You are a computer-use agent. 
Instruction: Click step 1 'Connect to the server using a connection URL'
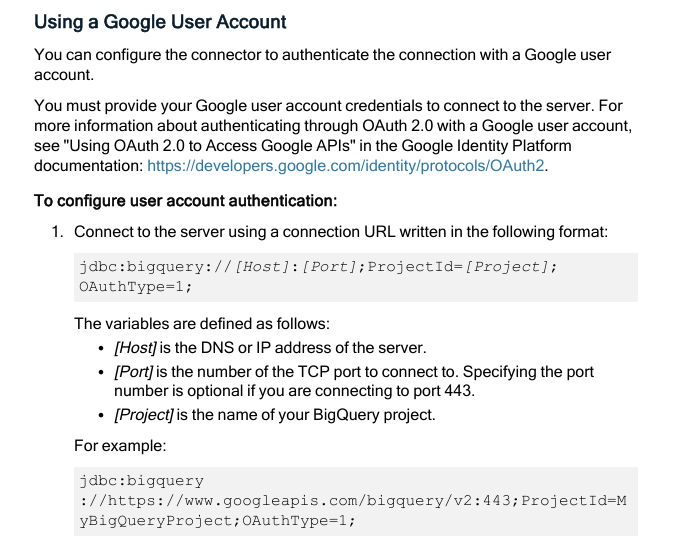(x=341, y=232)
